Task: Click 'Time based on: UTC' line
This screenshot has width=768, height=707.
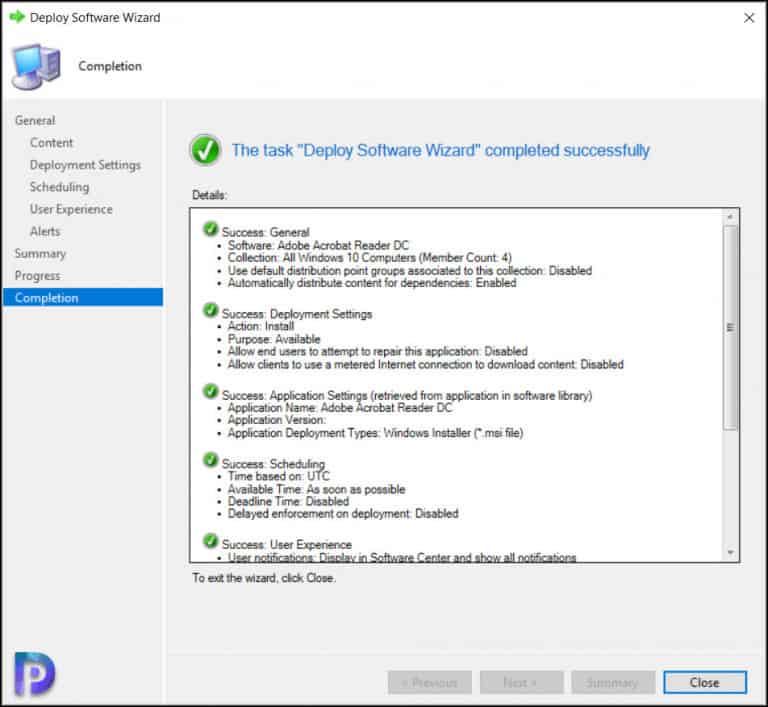Action: pyautogui.click(x=279, y=476)
